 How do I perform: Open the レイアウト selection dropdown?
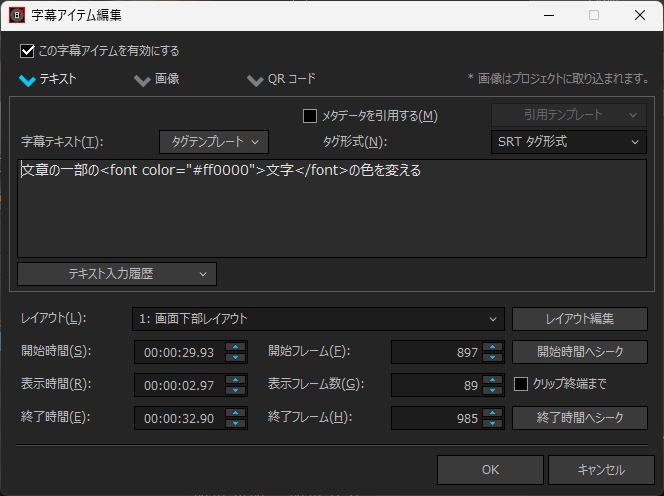[x=318, y=319]
